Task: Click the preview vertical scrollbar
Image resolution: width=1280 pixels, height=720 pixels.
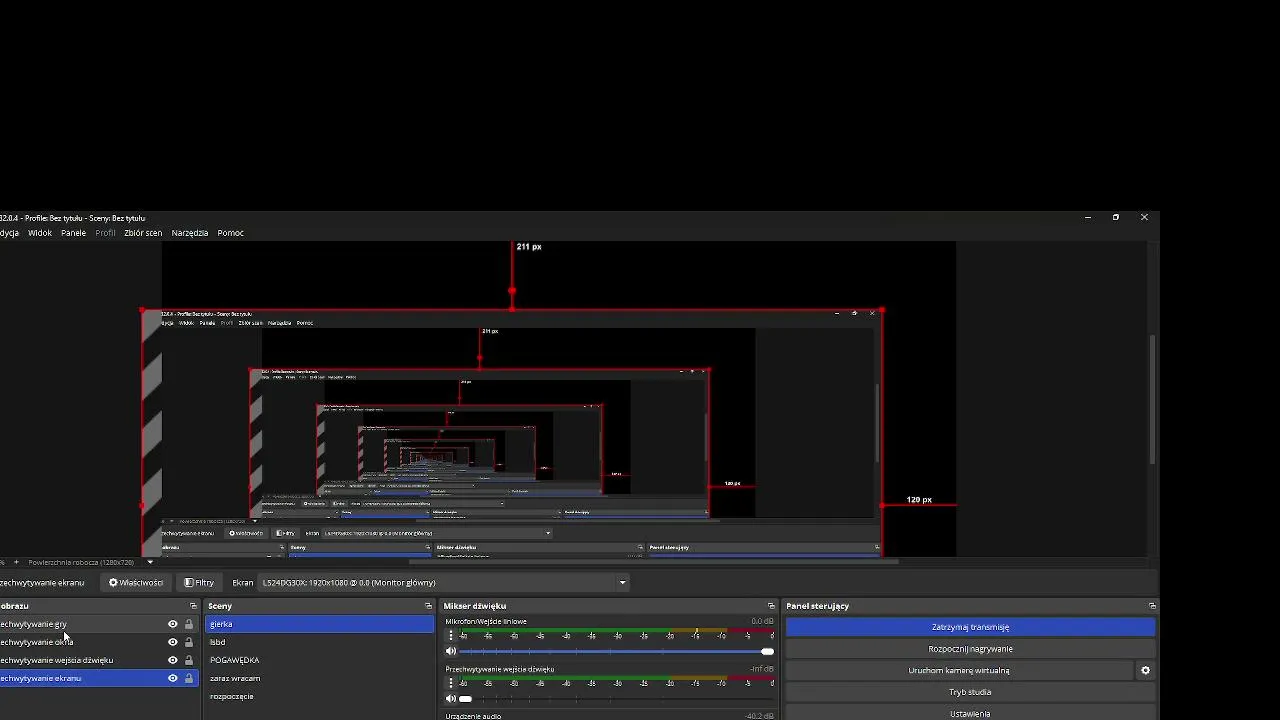Action: 1153,399
